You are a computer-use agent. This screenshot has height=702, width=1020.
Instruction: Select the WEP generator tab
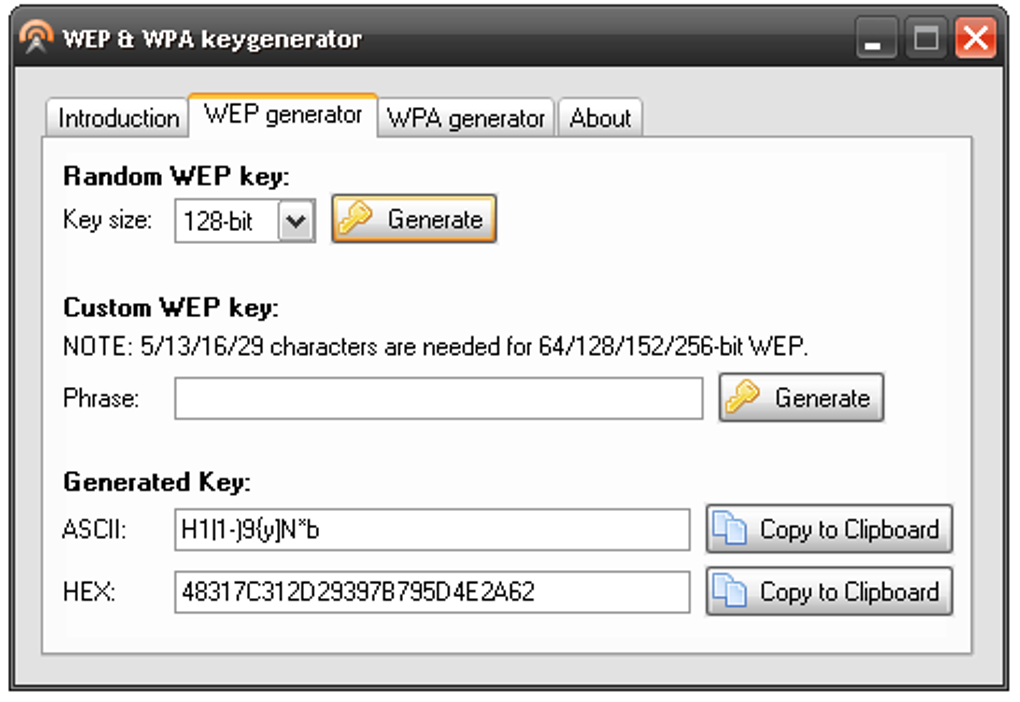point(283,115)
